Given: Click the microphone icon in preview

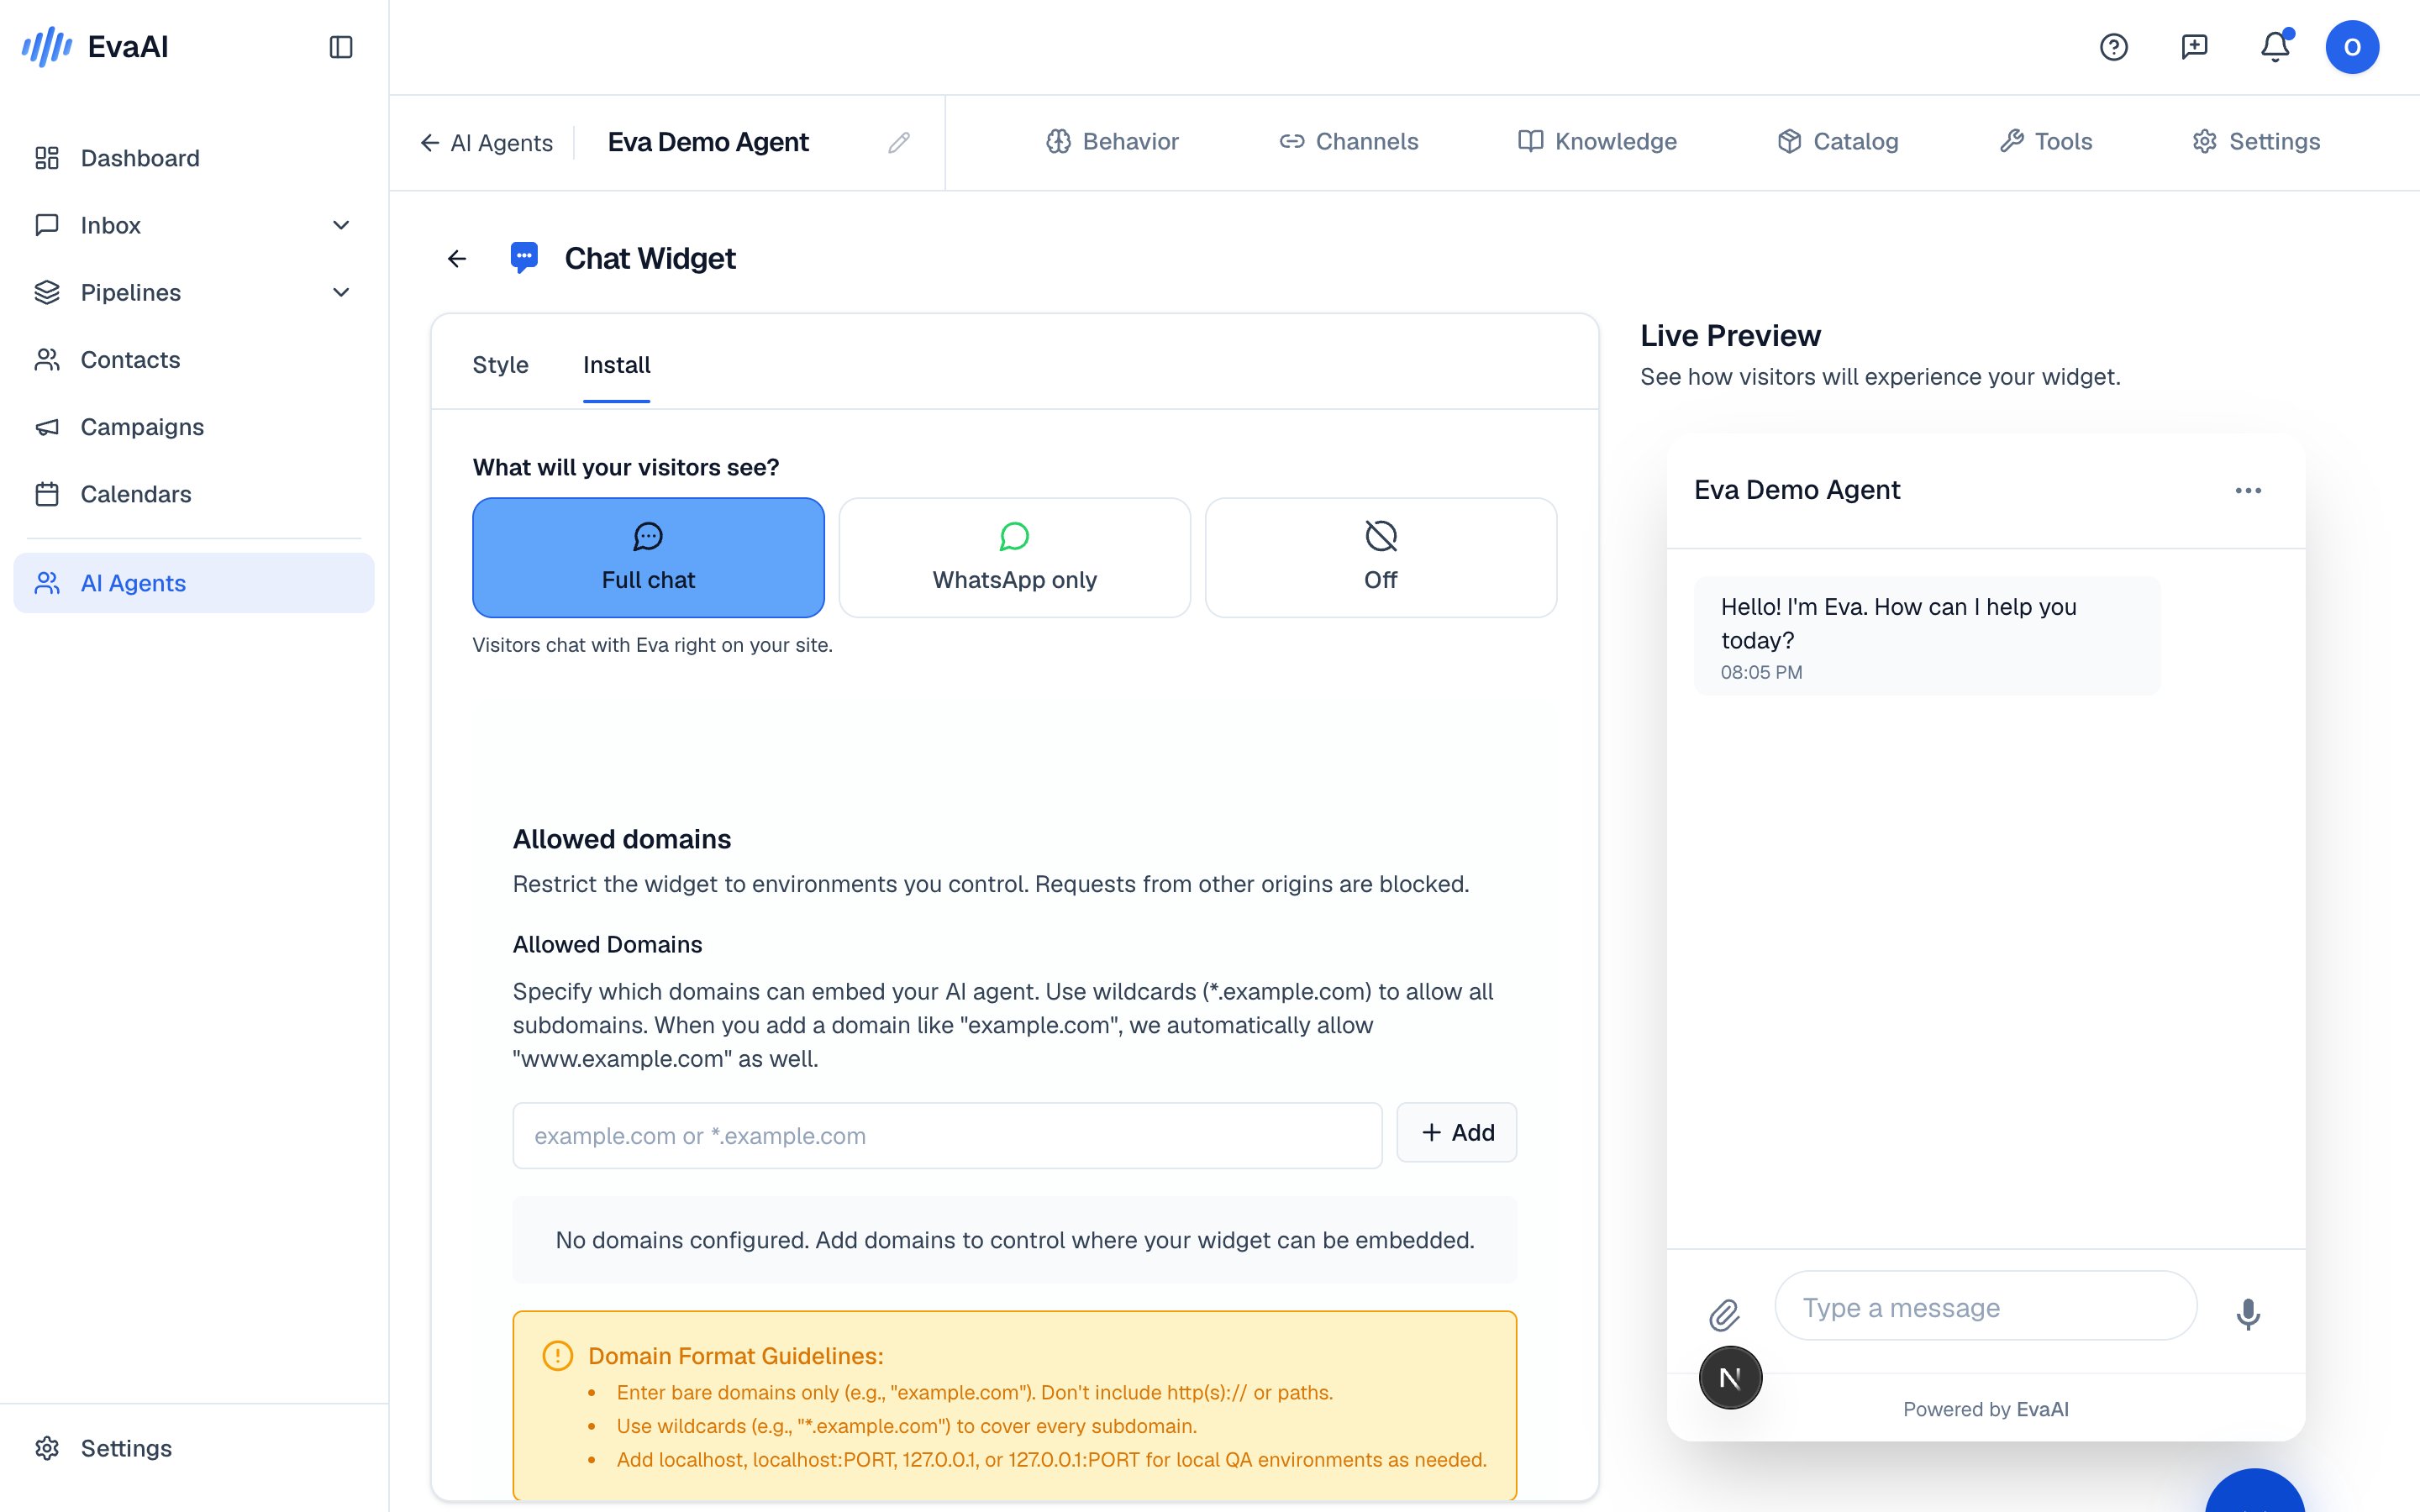Looking at the screenshot, I should point(2248,1314).
